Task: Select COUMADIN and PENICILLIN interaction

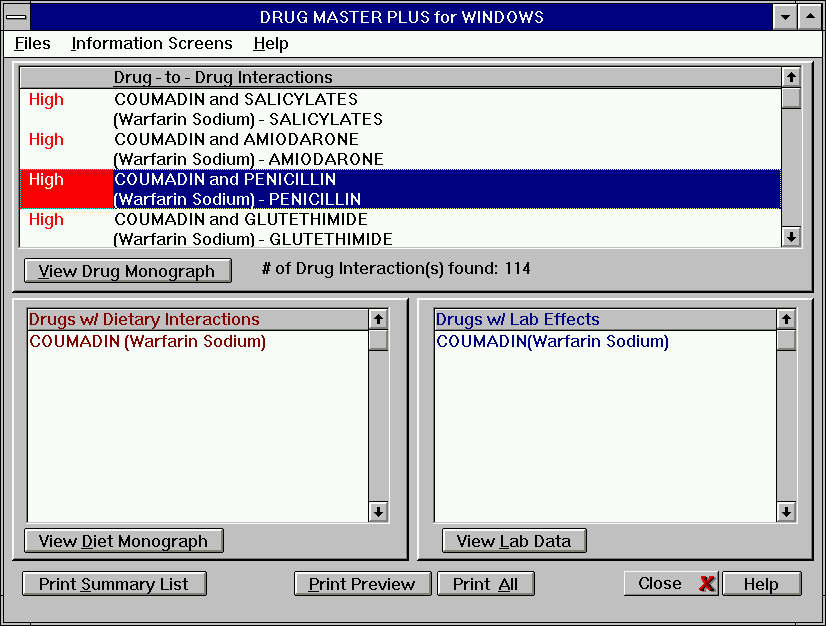Action: 225,179
